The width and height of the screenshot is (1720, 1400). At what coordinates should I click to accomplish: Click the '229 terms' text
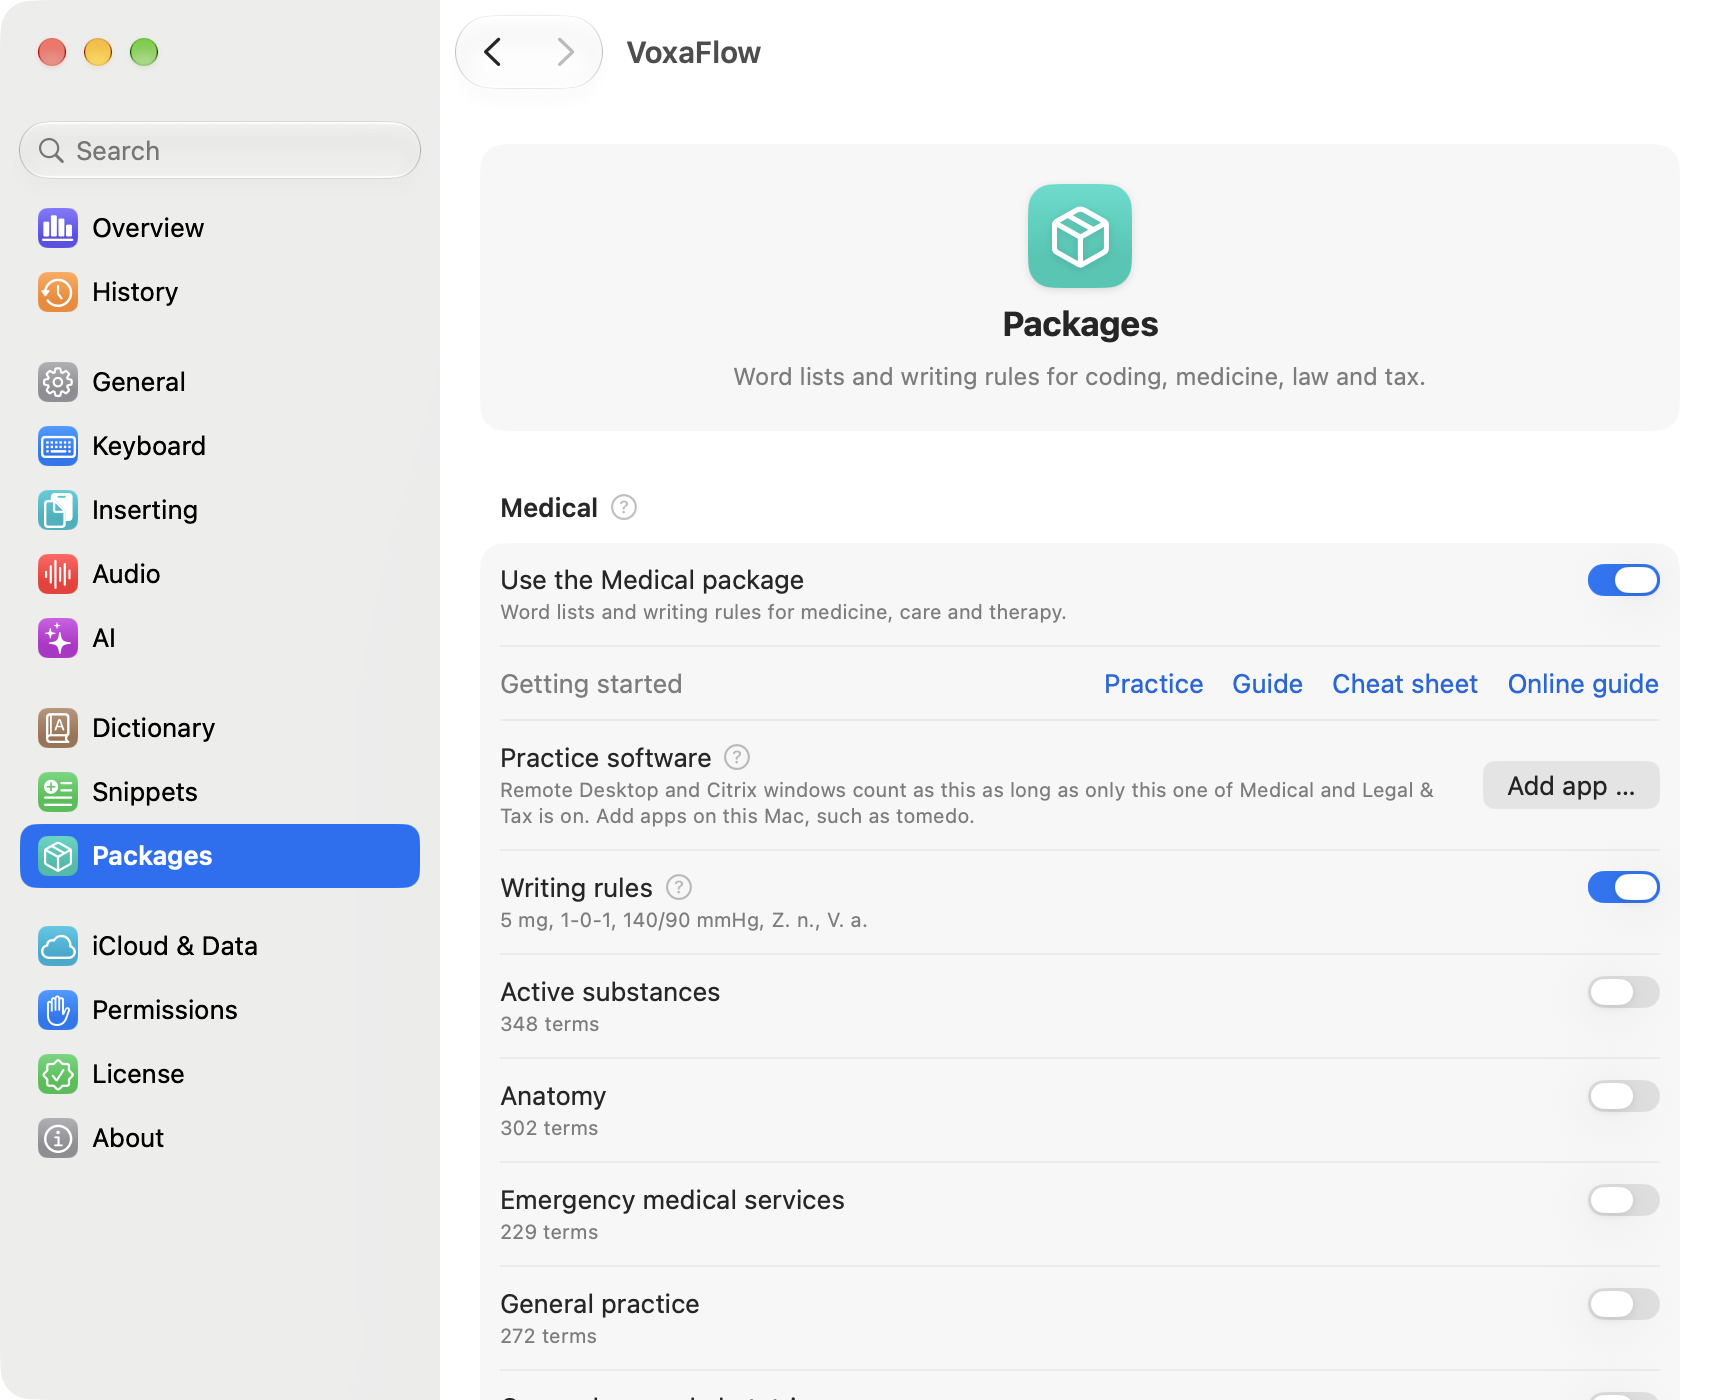click(x=549, y=1232)
